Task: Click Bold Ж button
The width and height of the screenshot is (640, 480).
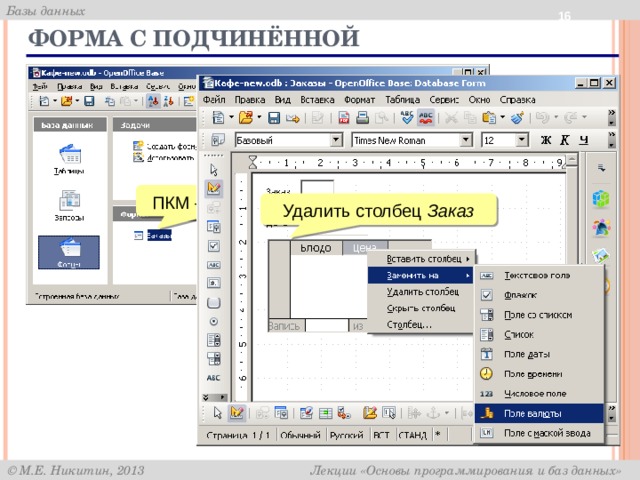Action: tap(546, 140)
